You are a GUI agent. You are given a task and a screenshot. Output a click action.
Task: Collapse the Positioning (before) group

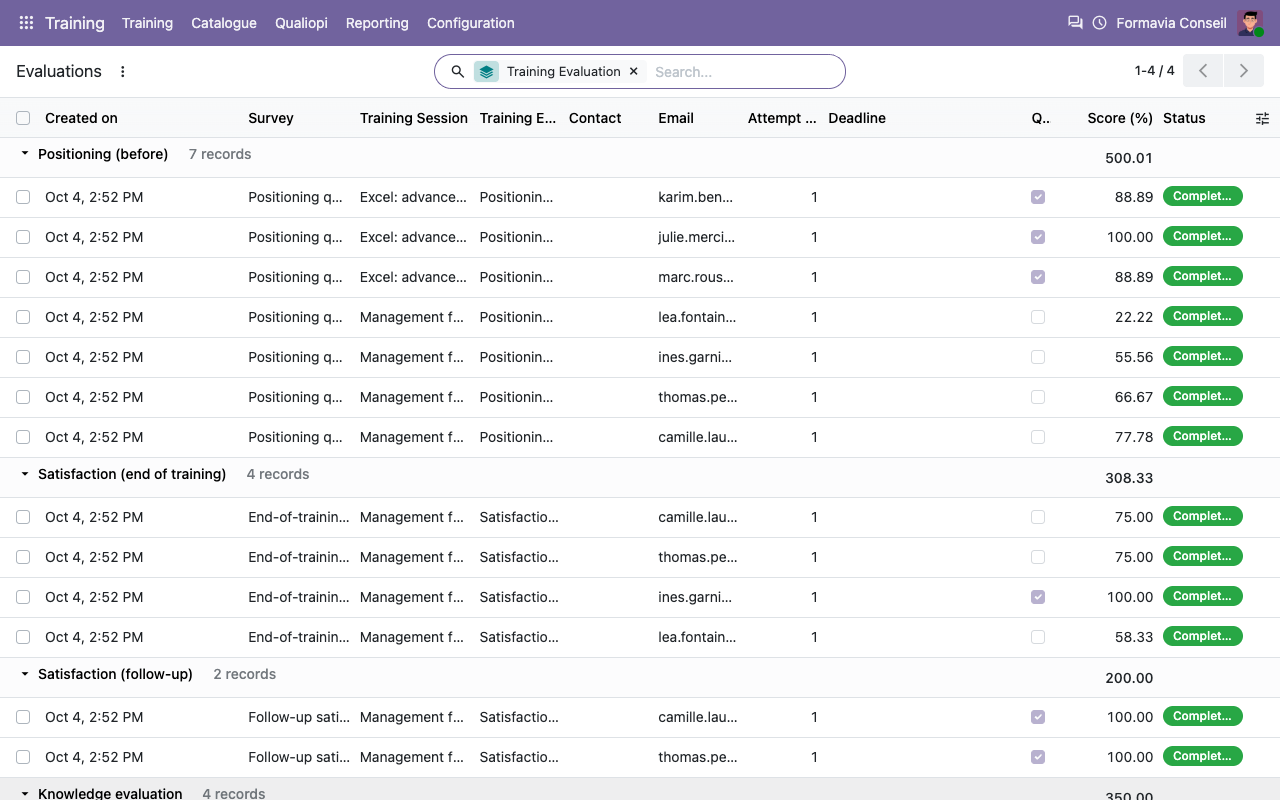coord(25,154)
